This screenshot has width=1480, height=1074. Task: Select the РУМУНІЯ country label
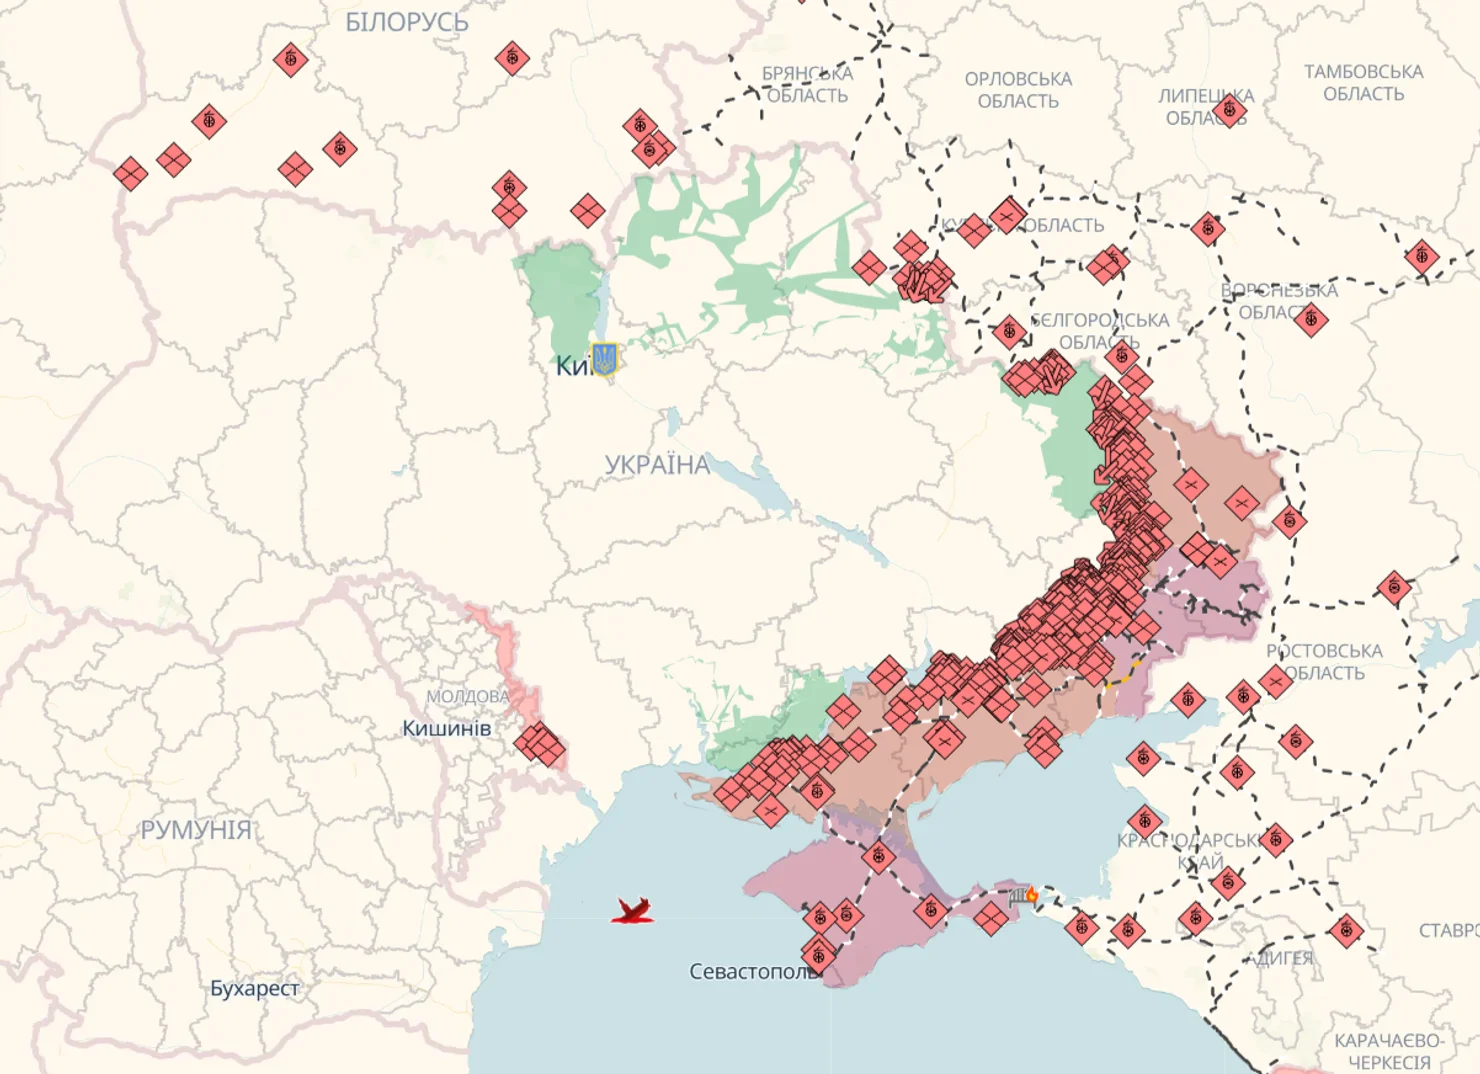click(196, 829)
